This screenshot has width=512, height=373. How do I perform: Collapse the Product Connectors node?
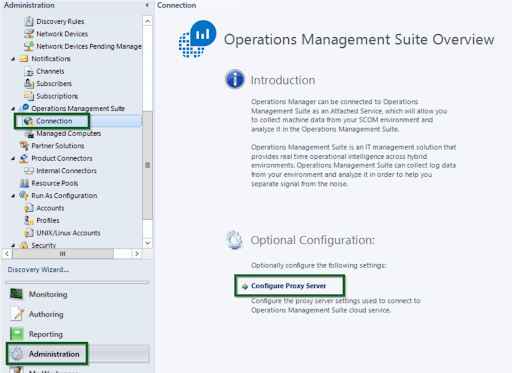pos(13,158)
